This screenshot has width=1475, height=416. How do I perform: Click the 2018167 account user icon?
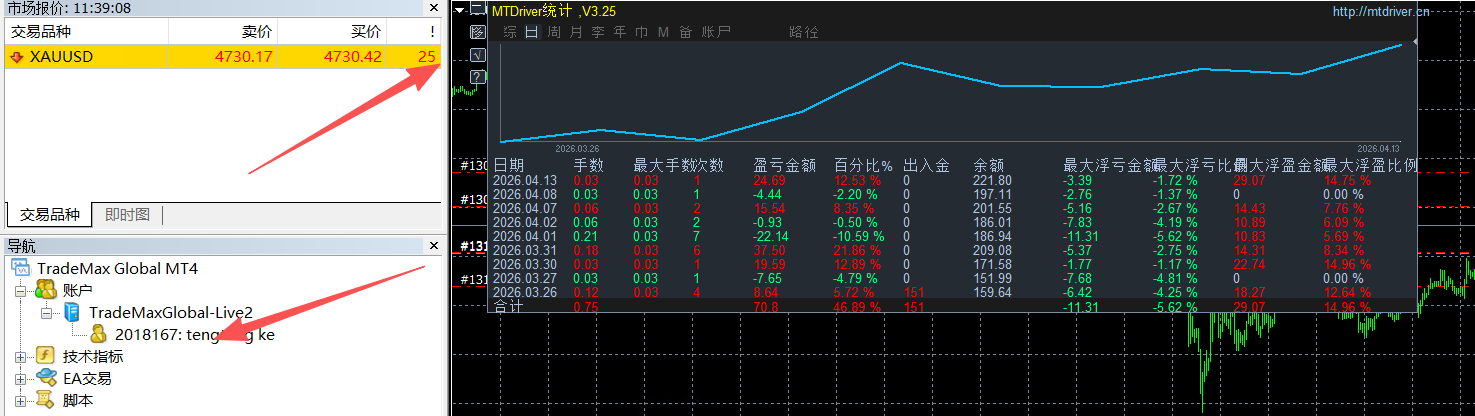[99, 334]
